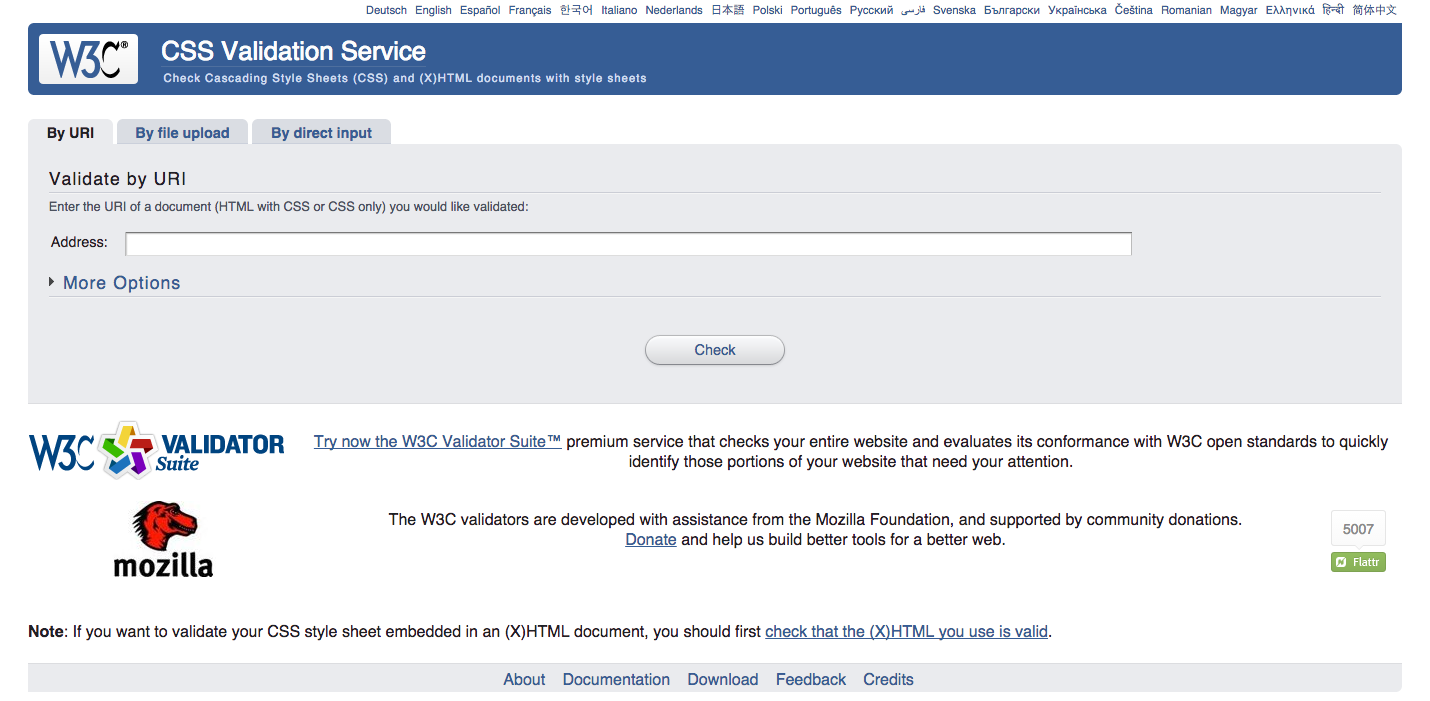1430x701 pixels.
Task: Open the check that the (X)HTML is valid link
Action: point(906,632)
